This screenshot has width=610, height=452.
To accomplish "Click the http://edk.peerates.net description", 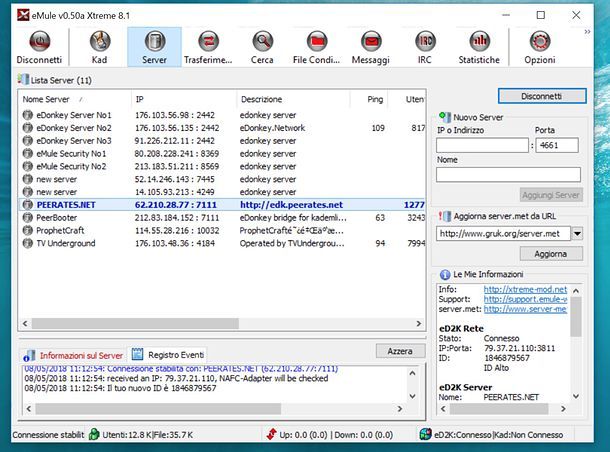I will tap(291, 205).
